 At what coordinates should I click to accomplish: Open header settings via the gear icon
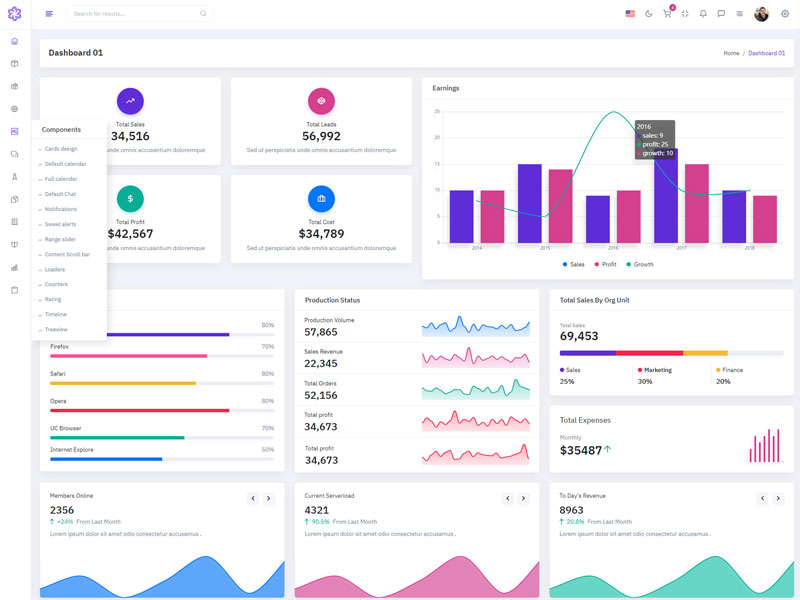tap(784, 13)
